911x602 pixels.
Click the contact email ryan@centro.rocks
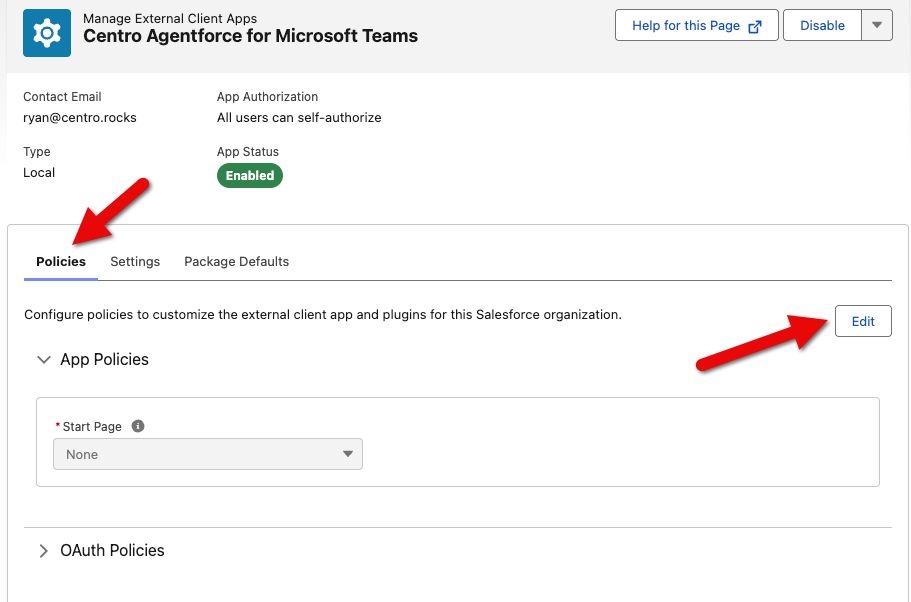(x=80, y=117)
